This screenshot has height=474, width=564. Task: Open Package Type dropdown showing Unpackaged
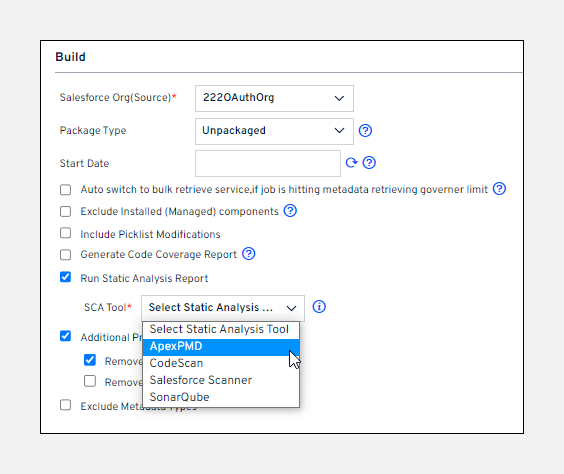click(274, 131)
